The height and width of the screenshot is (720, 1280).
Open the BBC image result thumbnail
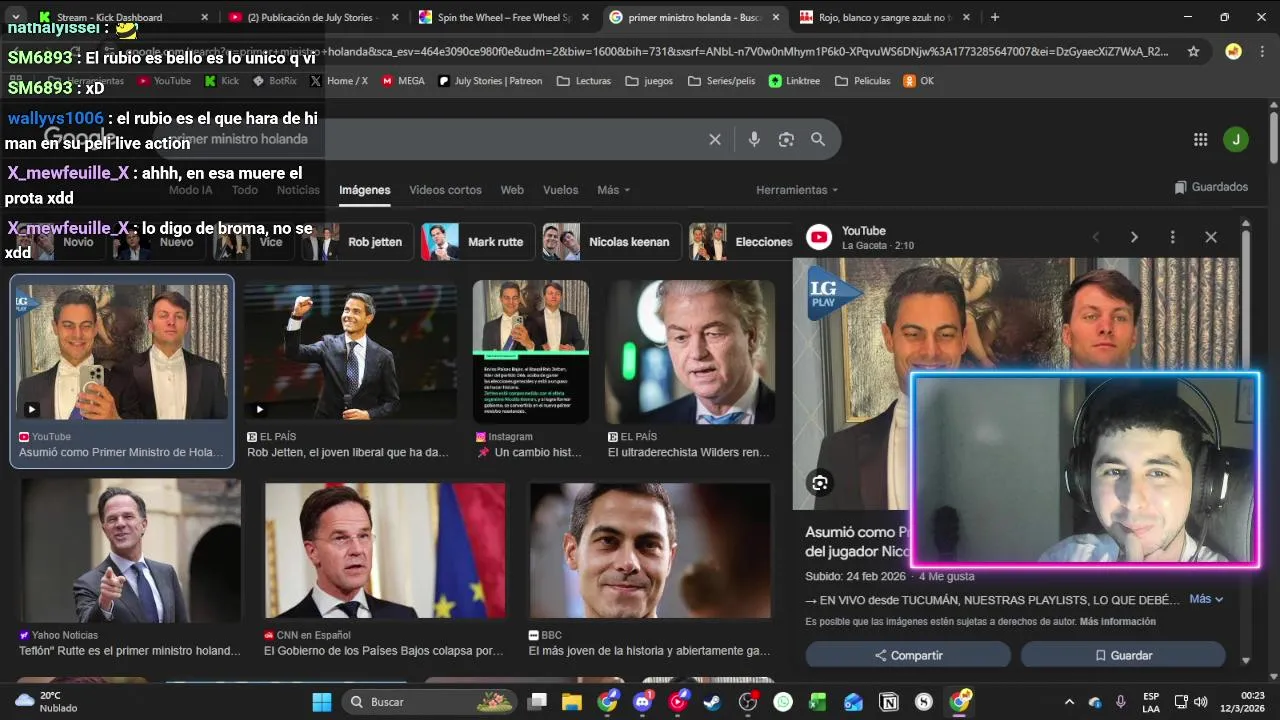(x=650, y=550)
